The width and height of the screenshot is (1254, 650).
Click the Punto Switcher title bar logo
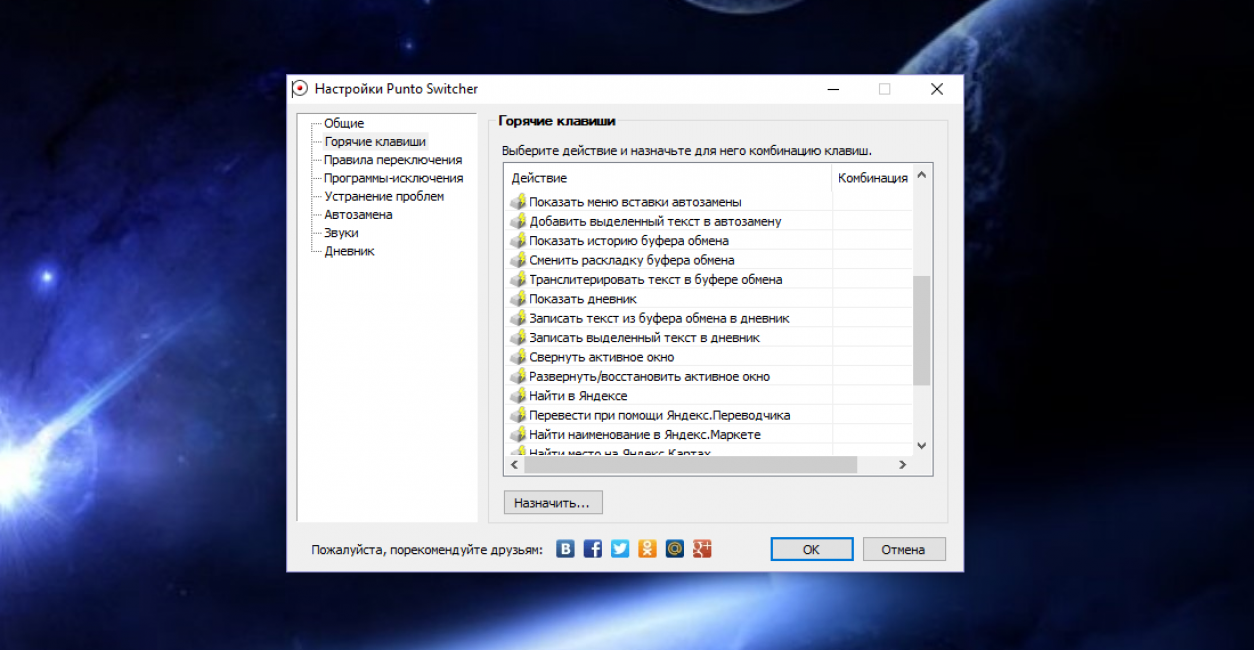(x=300, y=88)
